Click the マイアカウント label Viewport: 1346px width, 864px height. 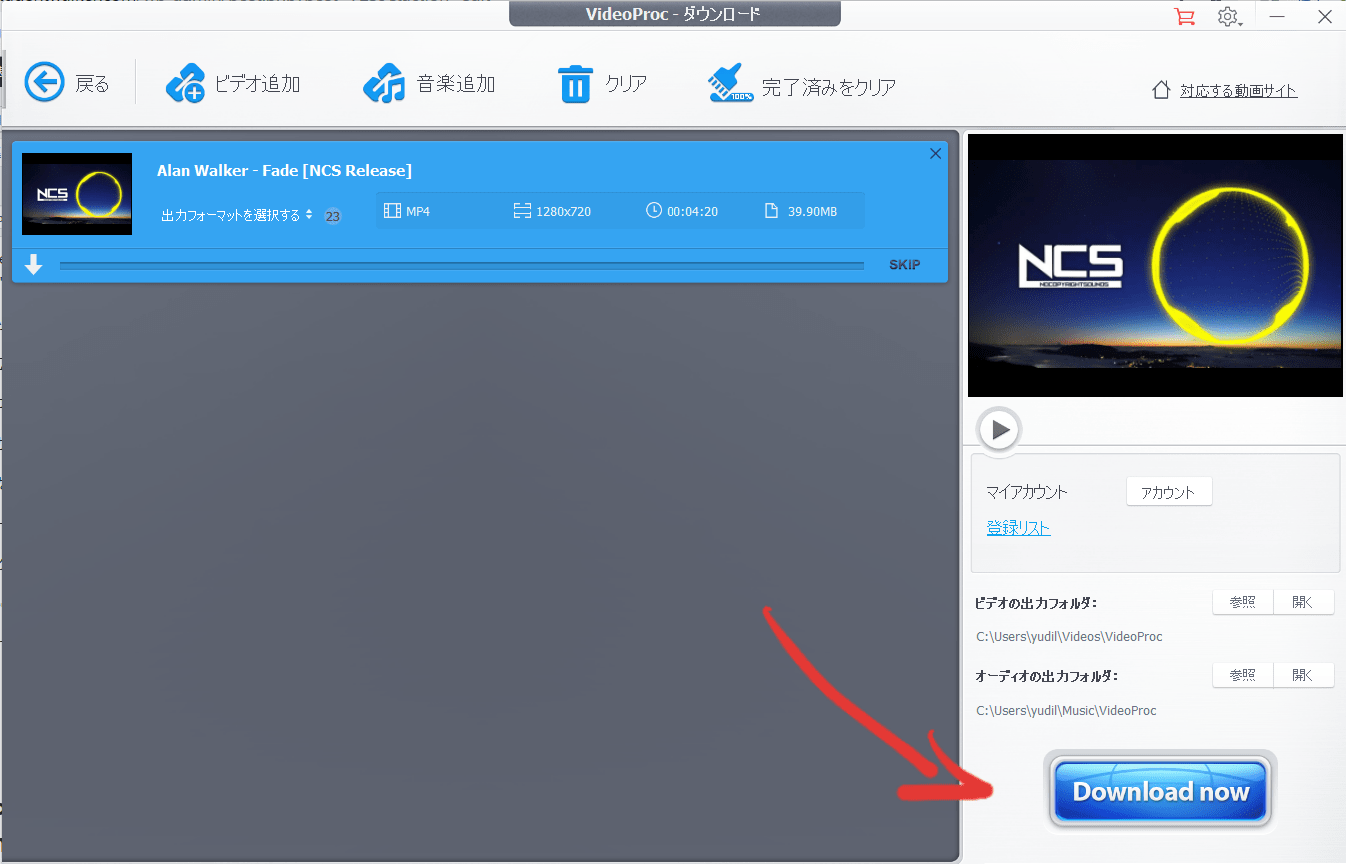[1027, 492]
